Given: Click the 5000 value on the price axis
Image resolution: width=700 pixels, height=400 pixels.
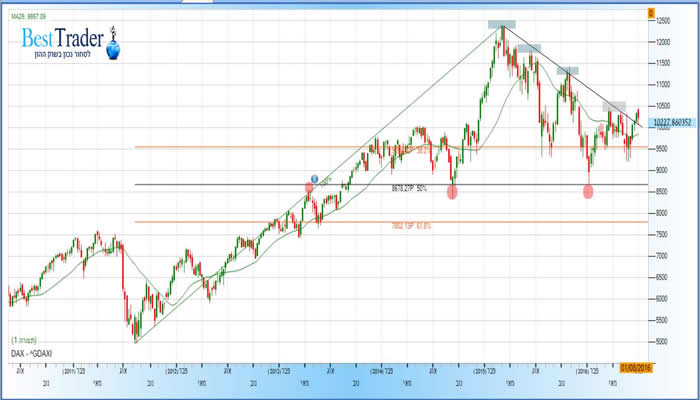Looking at the screenshot, I should (659, 342).
